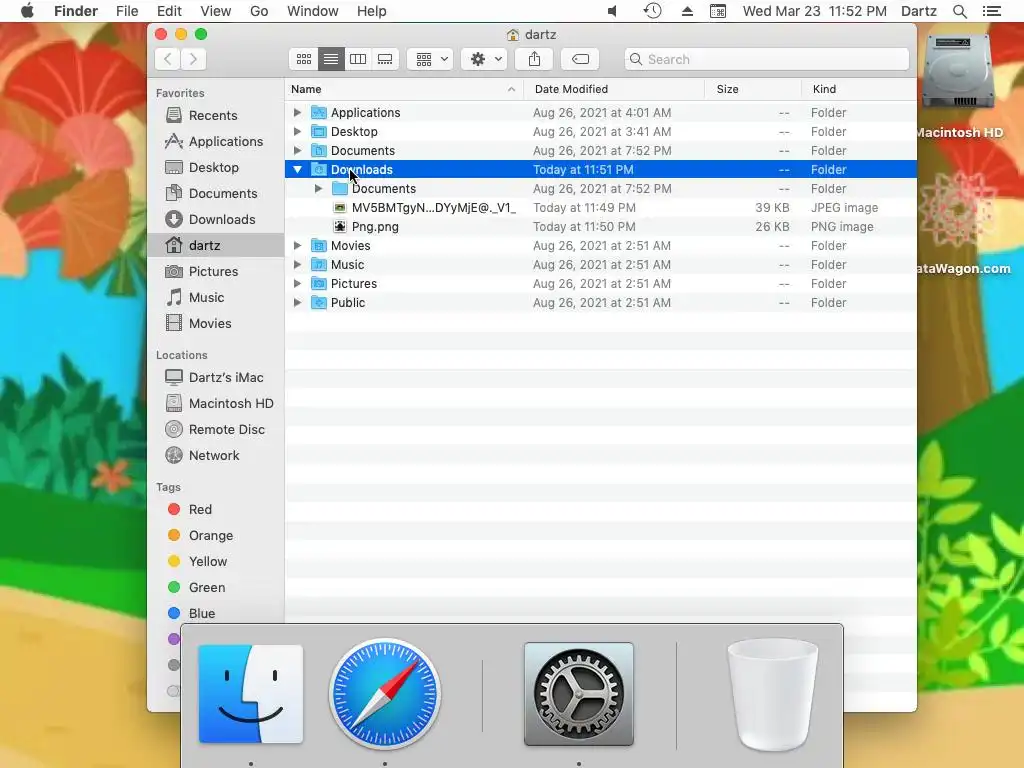Open Spotlight search in menu bar

point(960,11)
